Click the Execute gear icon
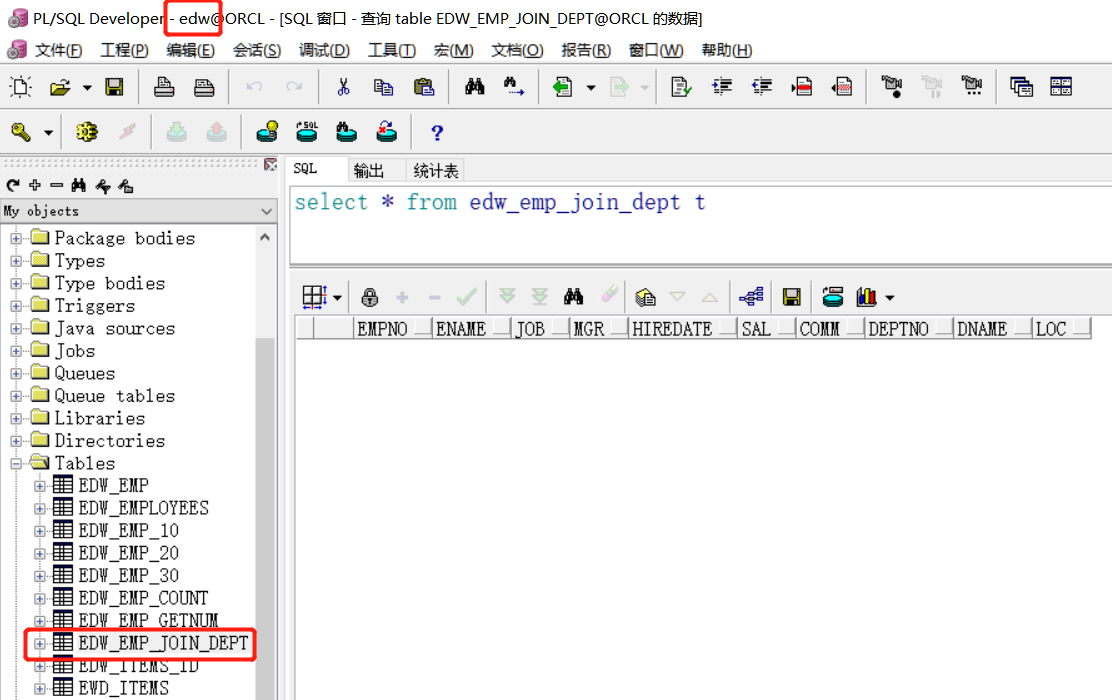The image size is (1112, 700). [87, 132]
